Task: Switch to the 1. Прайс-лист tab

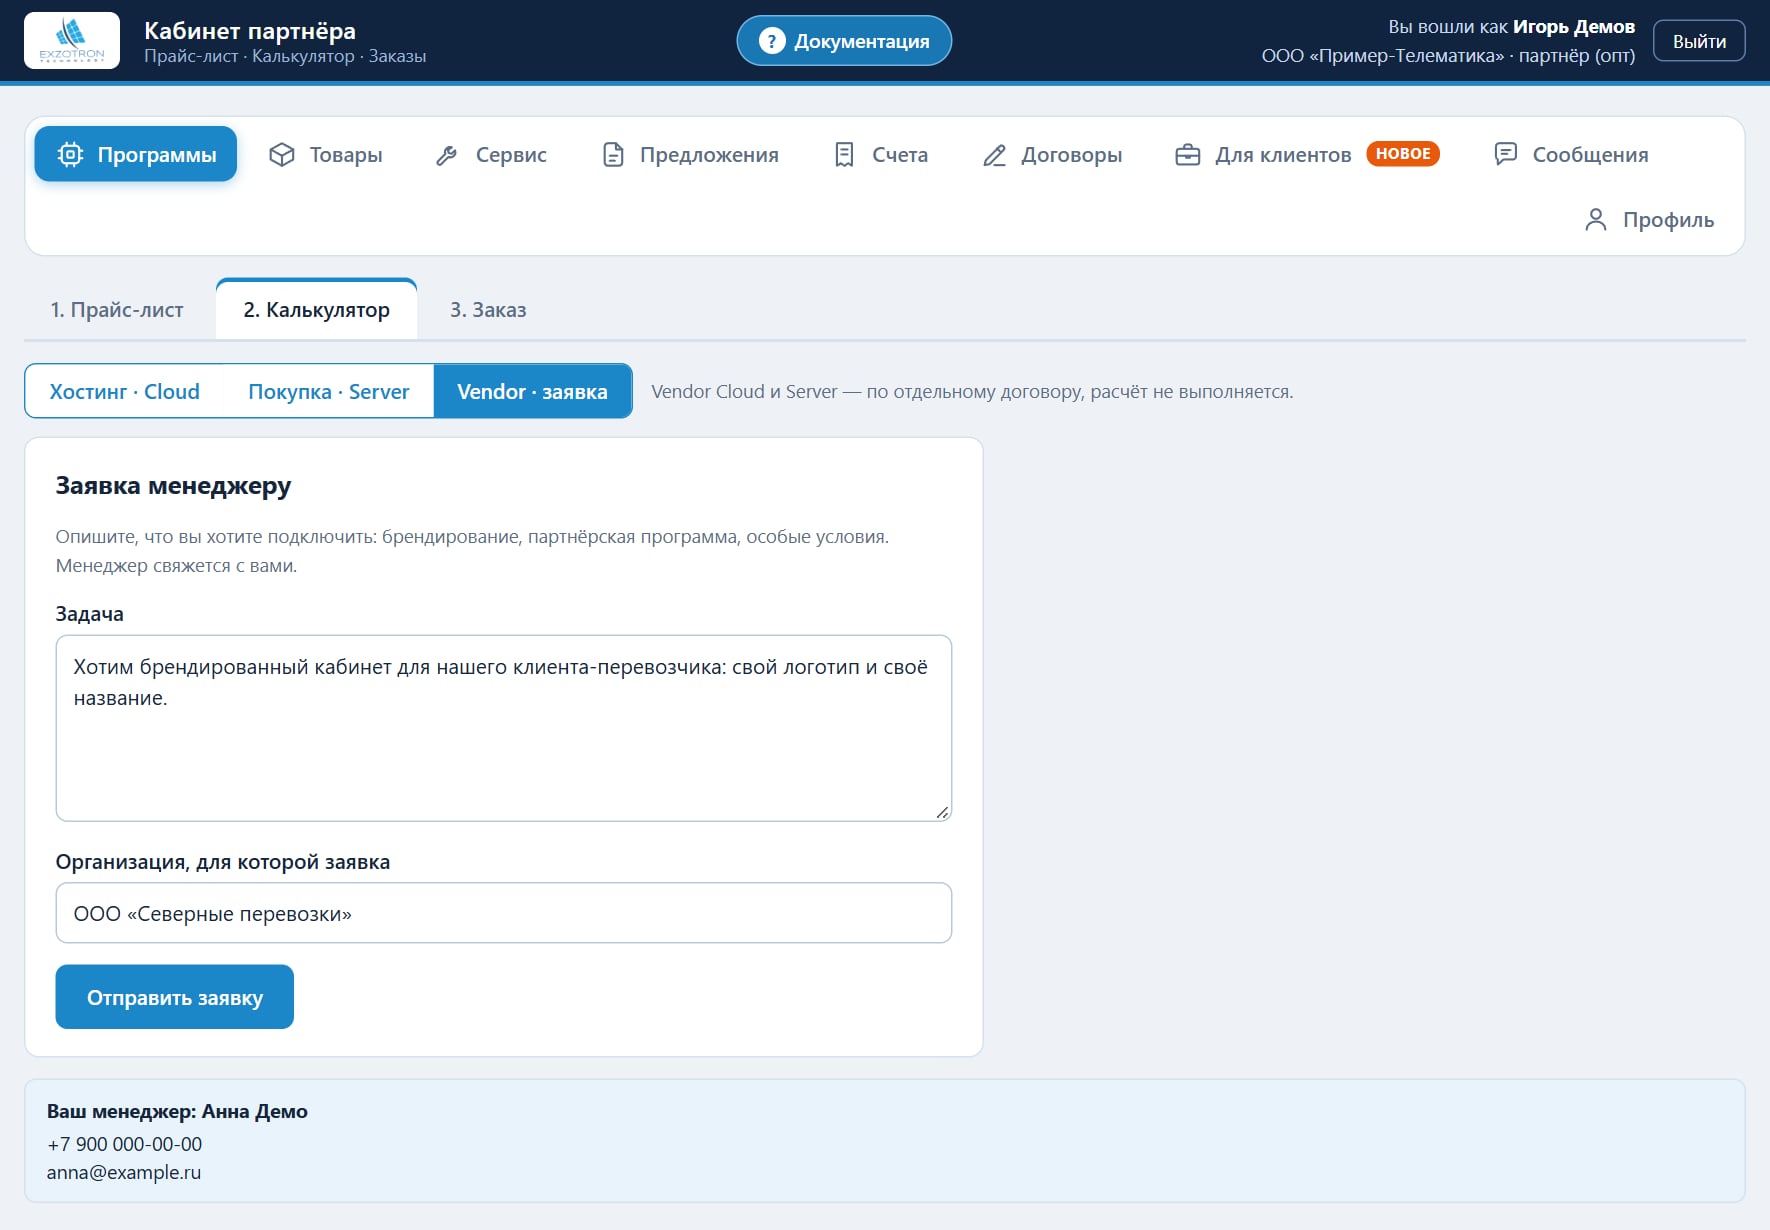Action: tap(117, 310)
